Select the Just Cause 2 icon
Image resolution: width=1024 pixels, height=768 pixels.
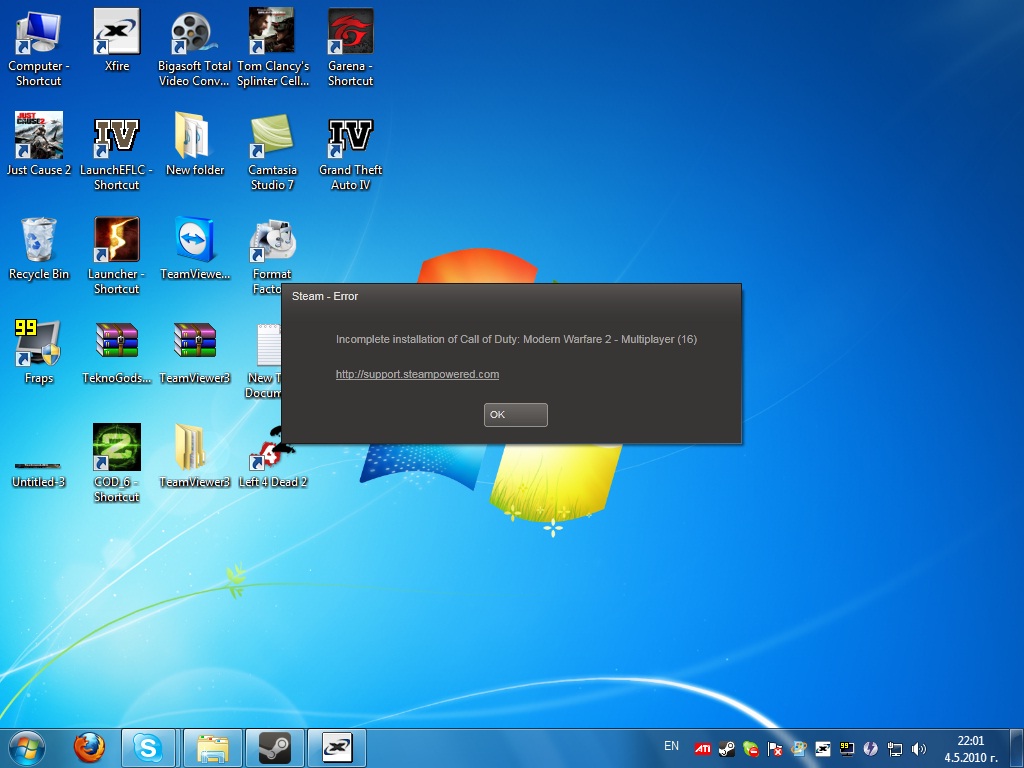(39, 144)
